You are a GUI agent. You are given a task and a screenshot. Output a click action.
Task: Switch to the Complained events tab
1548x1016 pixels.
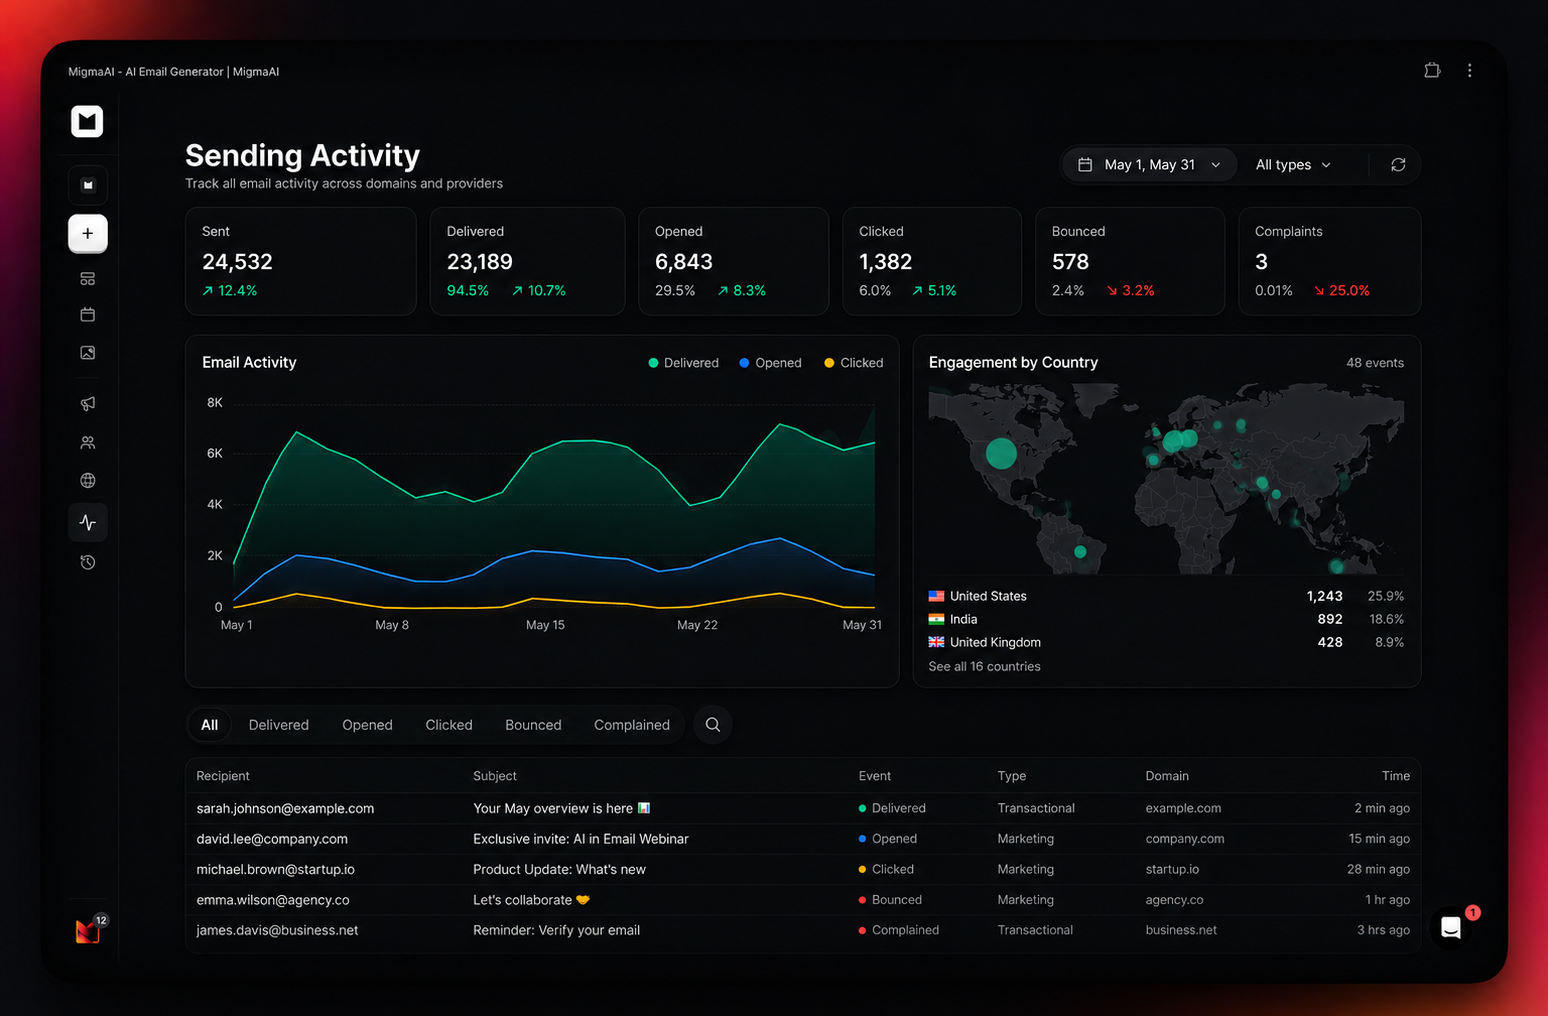coord(632,725)
